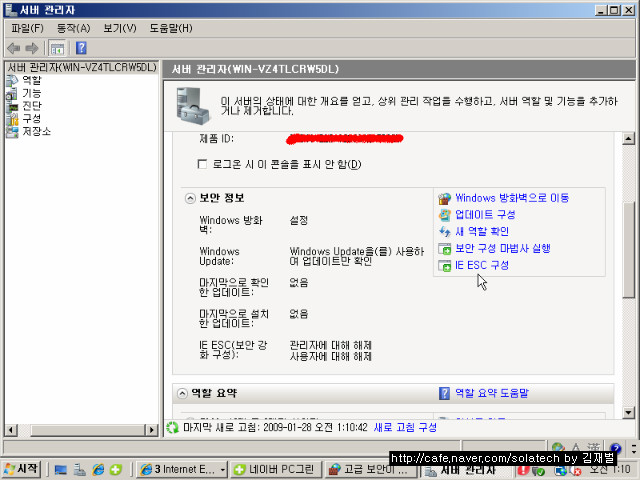Select root node 서버 관리자(WIN-VZ4TLCRW5DL)
This screenshot has height=480, width=640.
(x=82, y=67)
